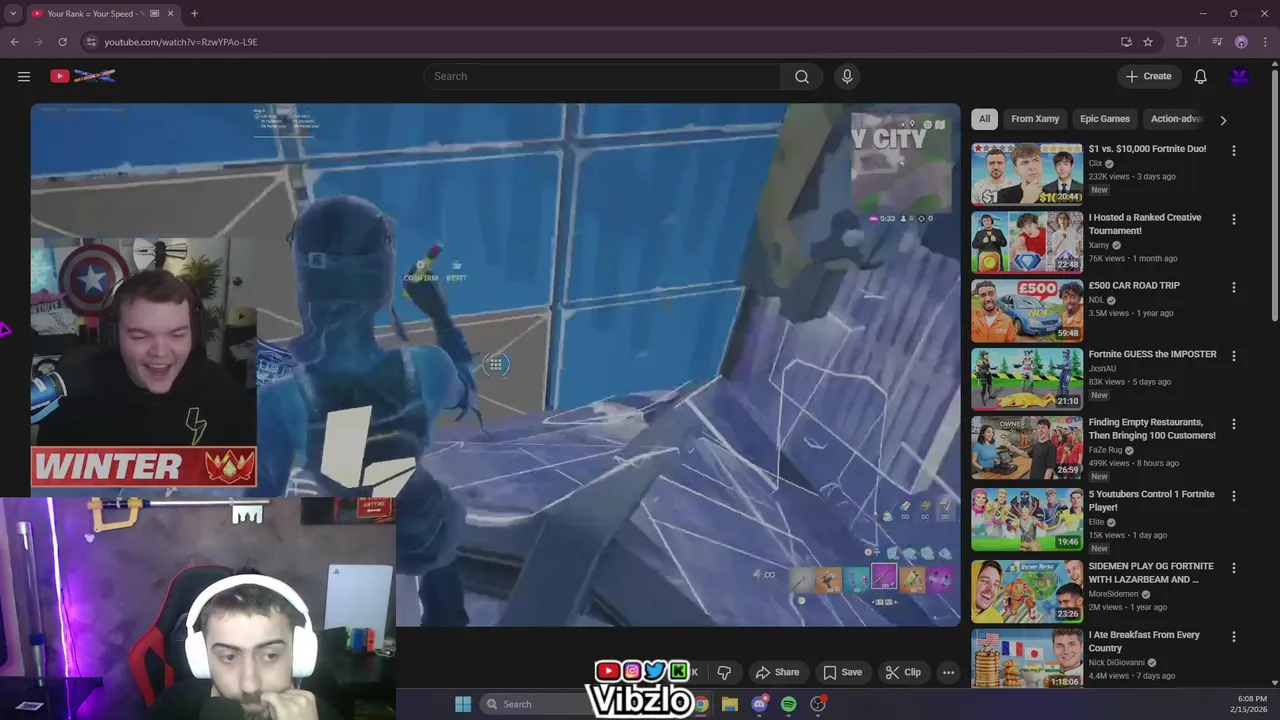Show more filter chips with right chevron
Screen dimensions: 1280x720
1223,120
